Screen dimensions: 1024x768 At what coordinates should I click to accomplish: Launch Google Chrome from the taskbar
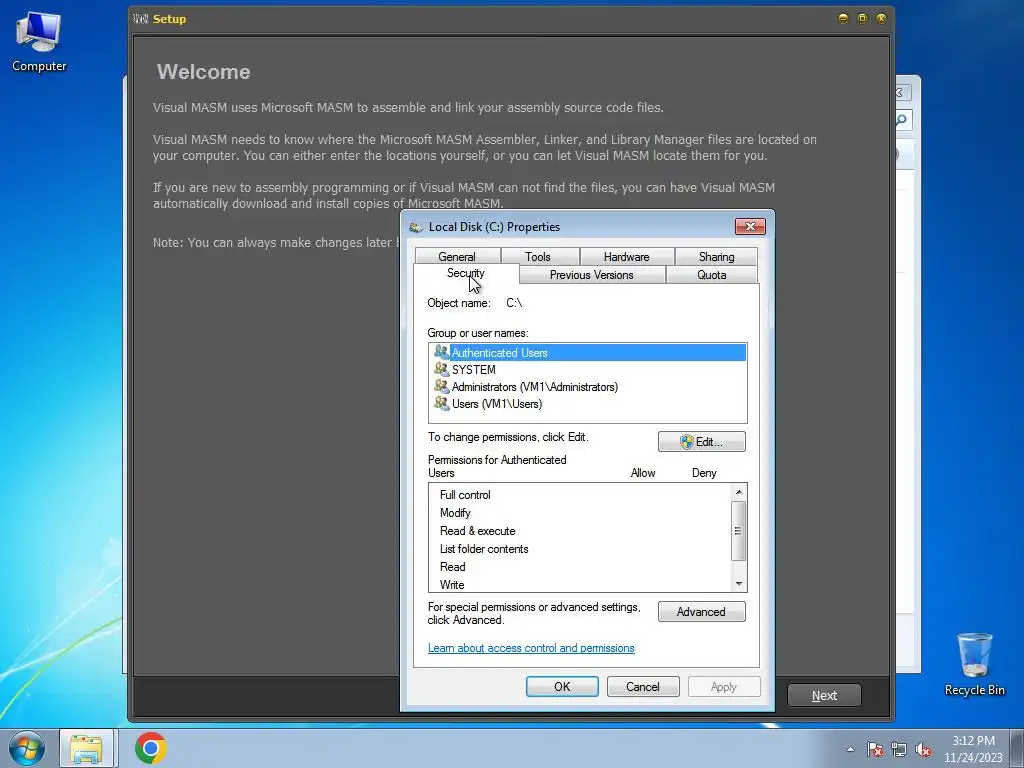pos(151,748)
